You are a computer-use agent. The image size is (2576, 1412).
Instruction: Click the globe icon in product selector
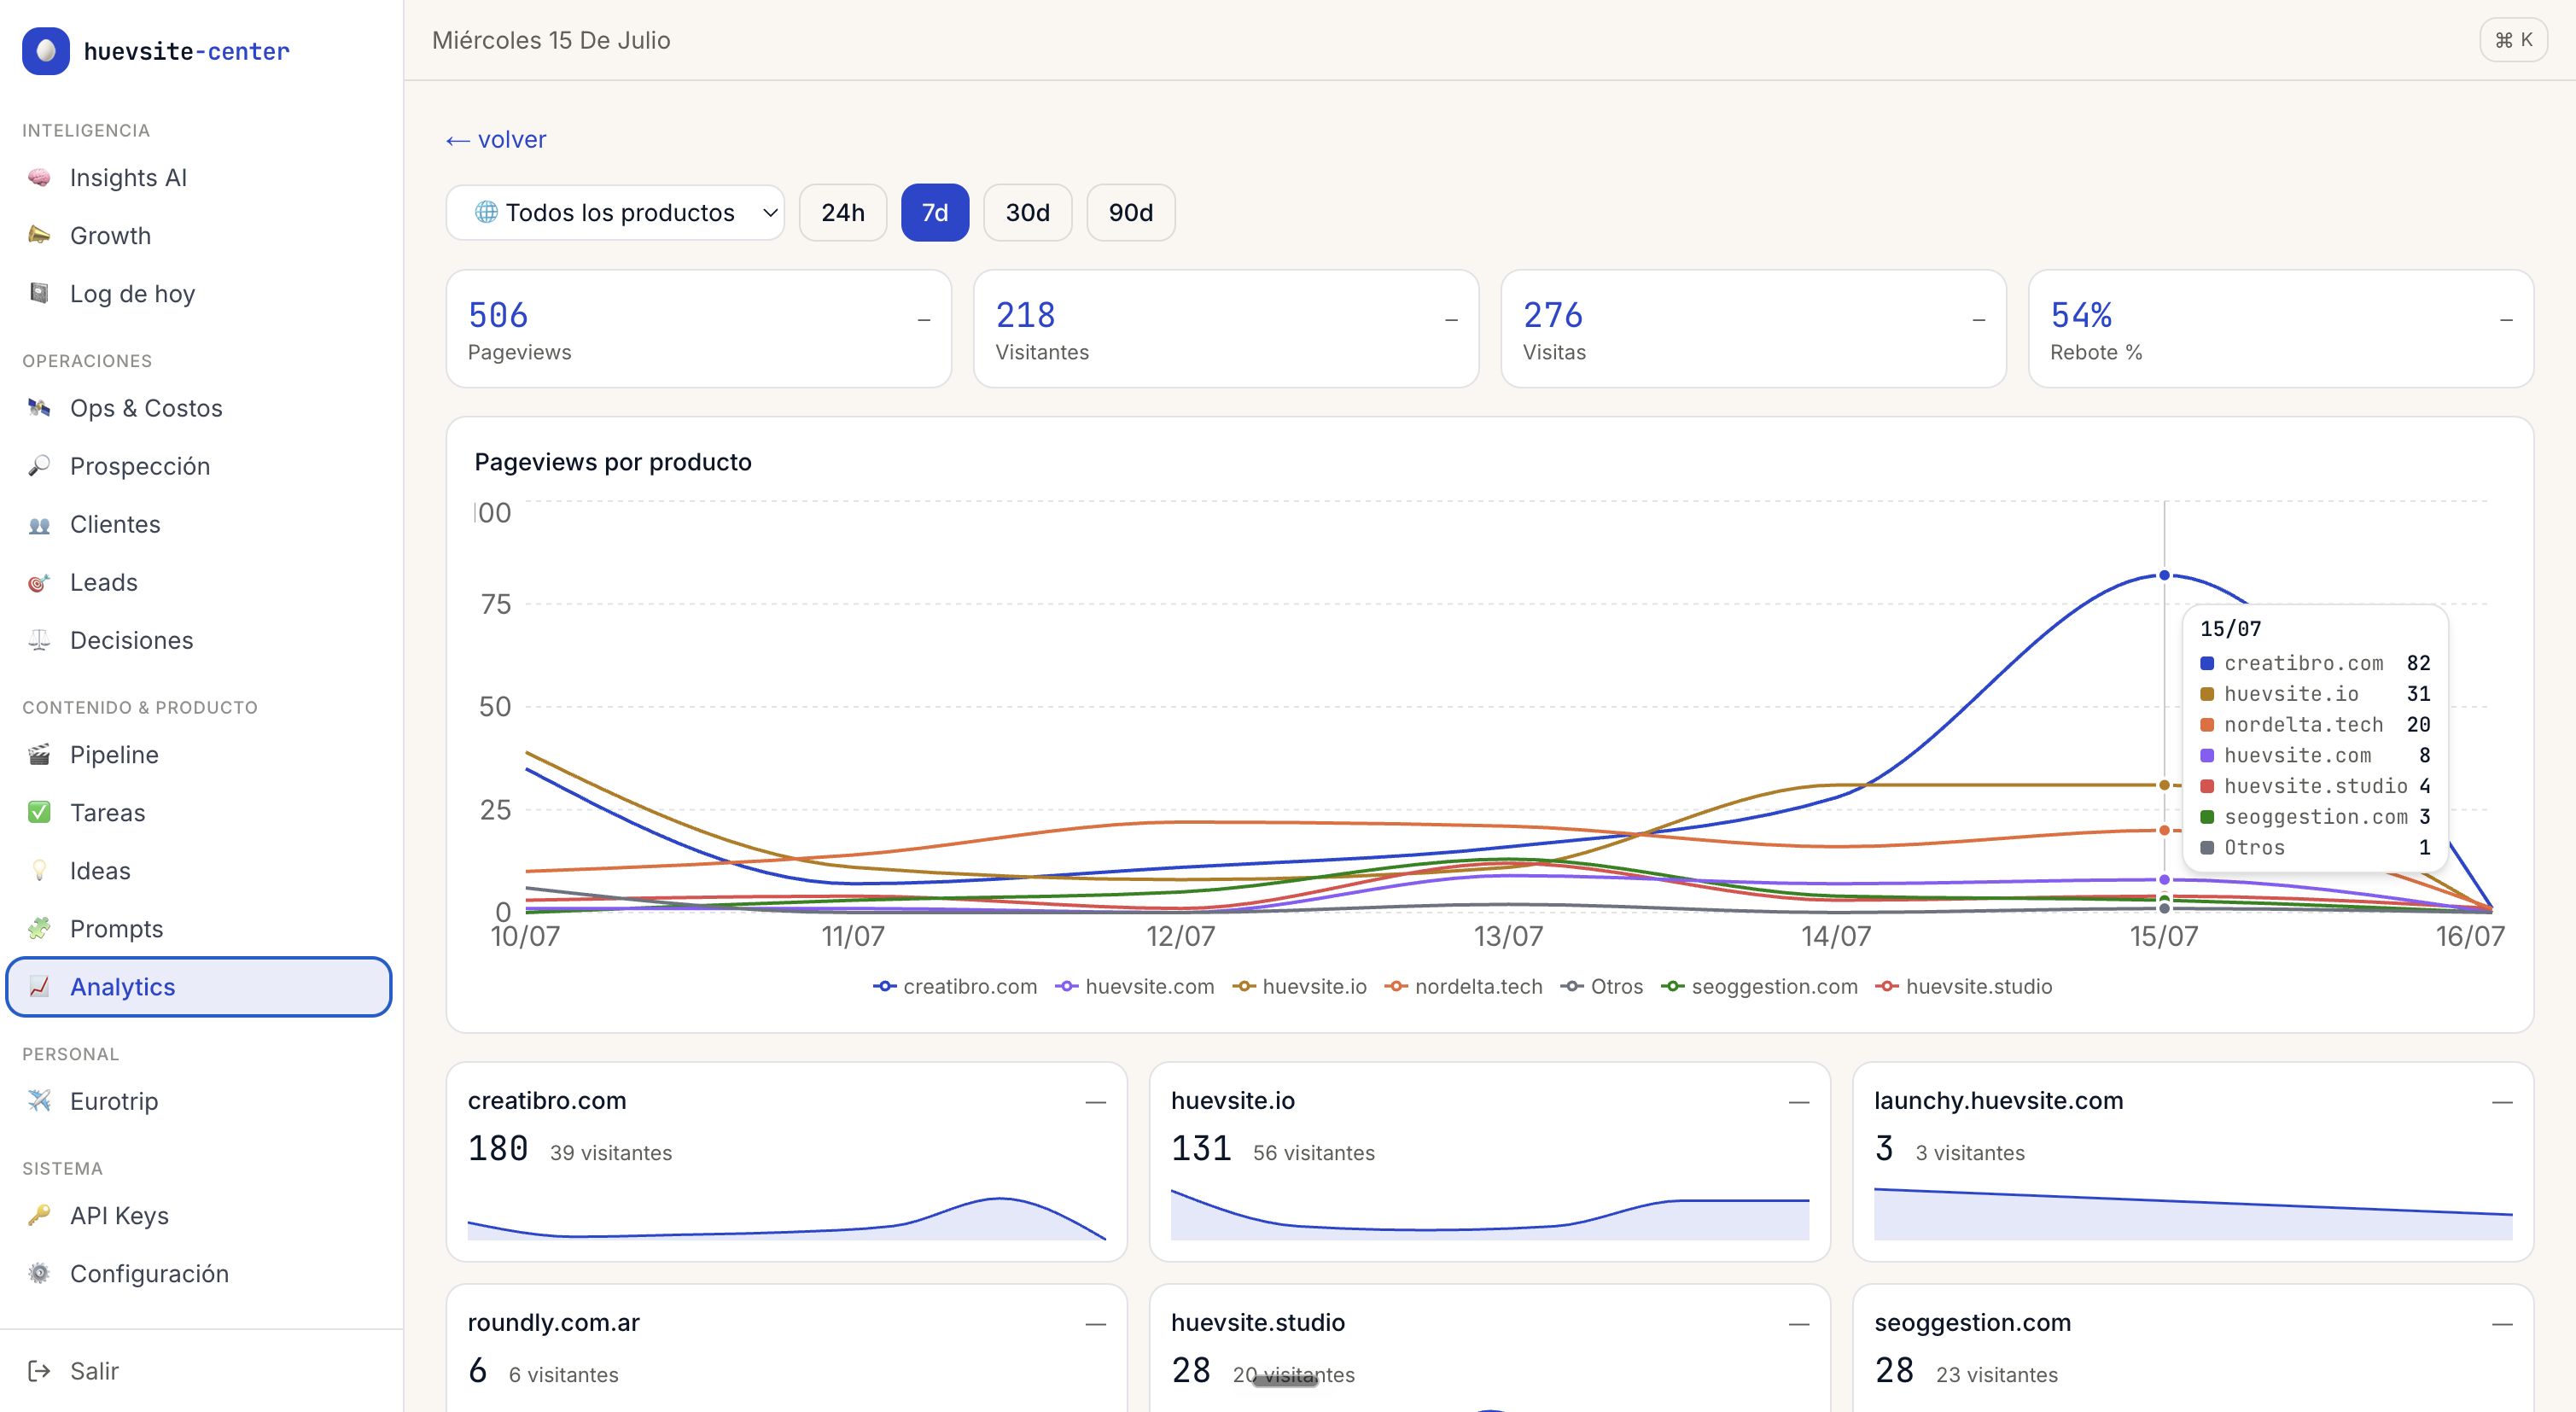(486, 212)
